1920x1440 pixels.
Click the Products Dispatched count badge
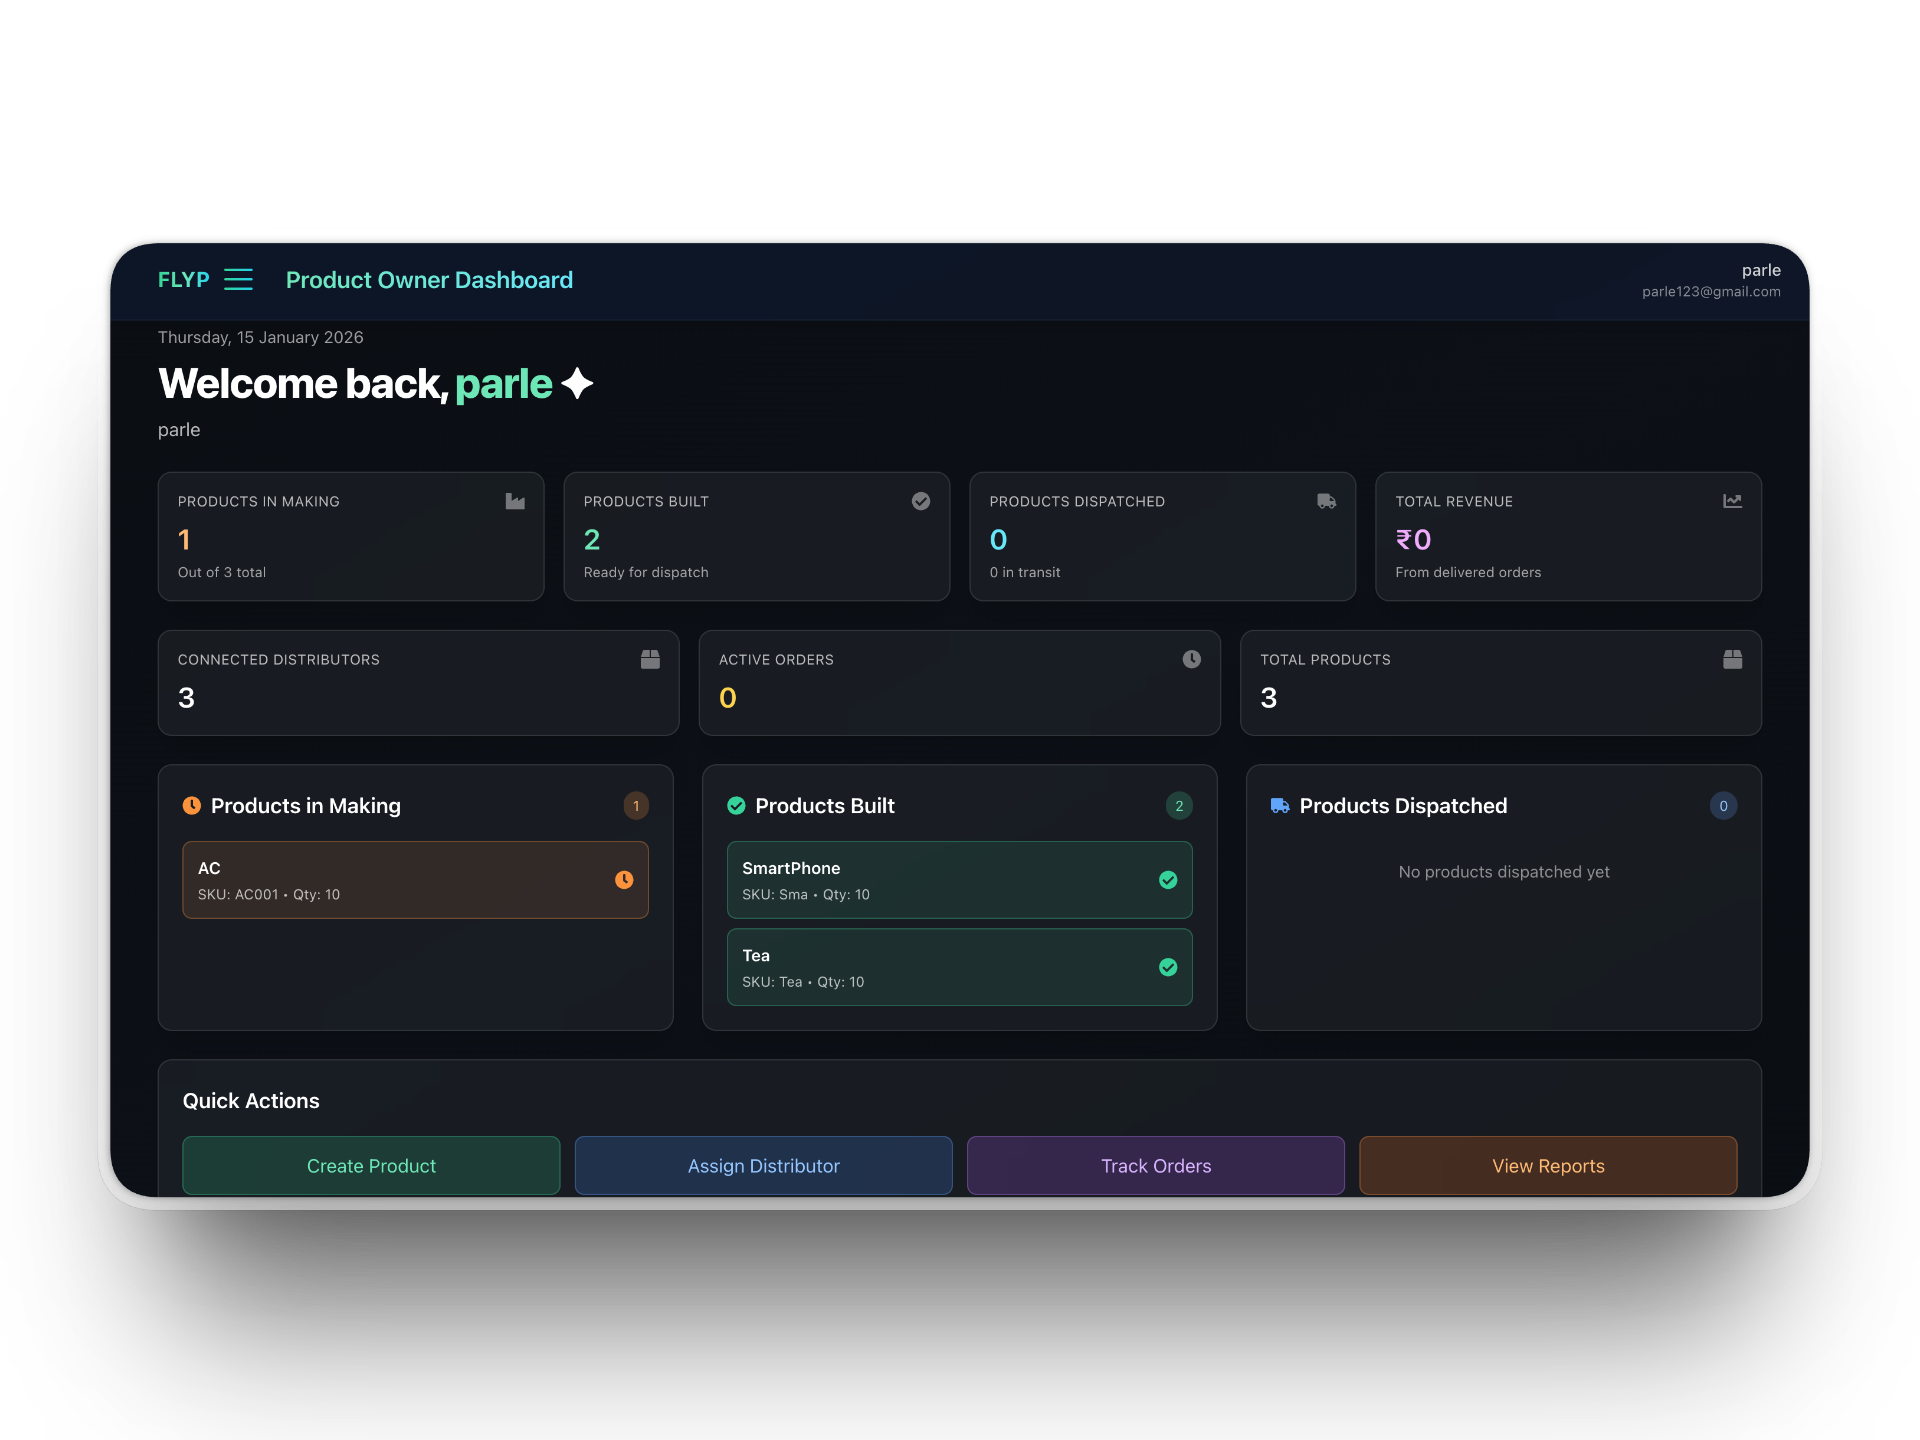coord(1723,806)
